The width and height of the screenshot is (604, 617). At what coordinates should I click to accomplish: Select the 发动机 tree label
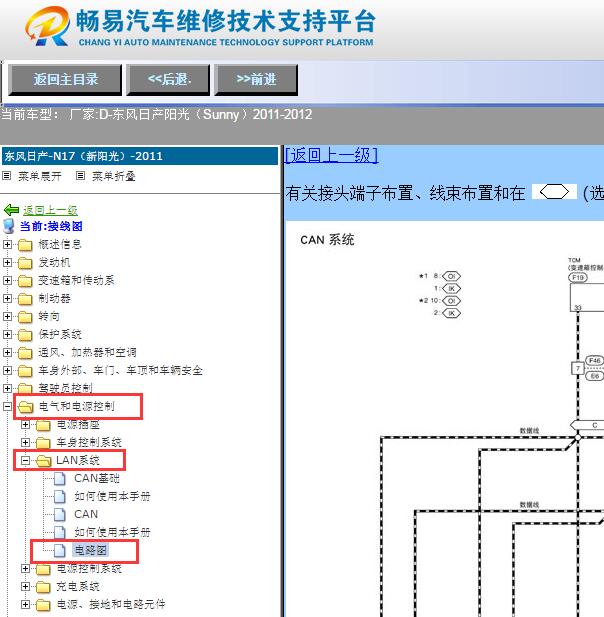pyautogui.click(x=54, y=262)
